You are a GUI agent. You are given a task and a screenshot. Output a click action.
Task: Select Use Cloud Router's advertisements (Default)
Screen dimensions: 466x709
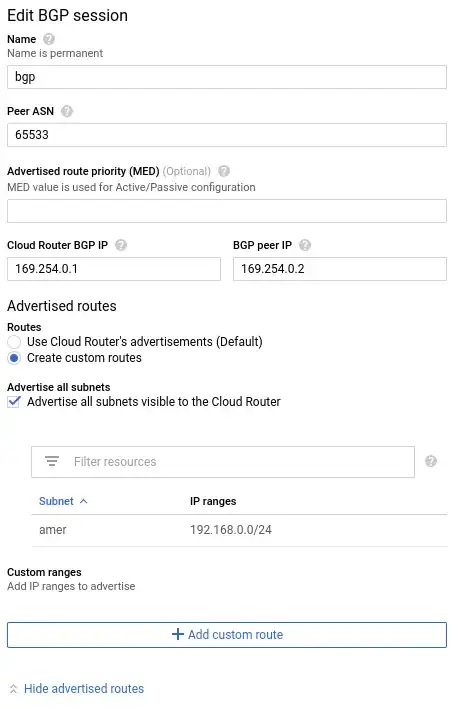14,342
